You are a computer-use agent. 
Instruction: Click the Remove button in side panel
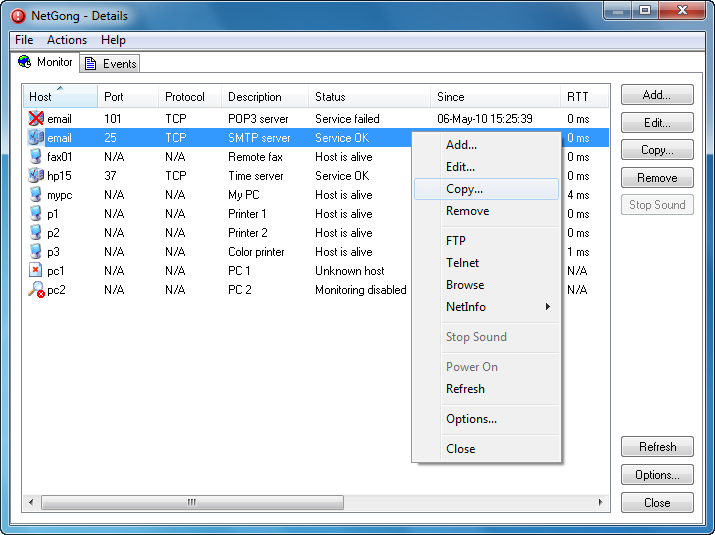pos(657,178)
